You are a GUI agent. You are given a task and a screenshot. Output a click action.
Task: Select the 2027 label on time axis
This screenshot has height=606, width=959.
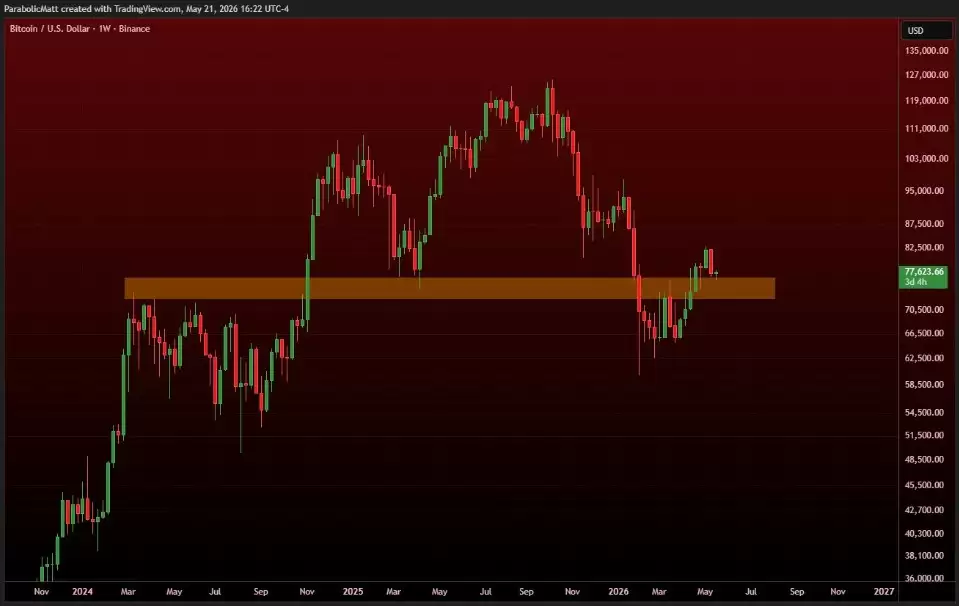coord(884,591)
